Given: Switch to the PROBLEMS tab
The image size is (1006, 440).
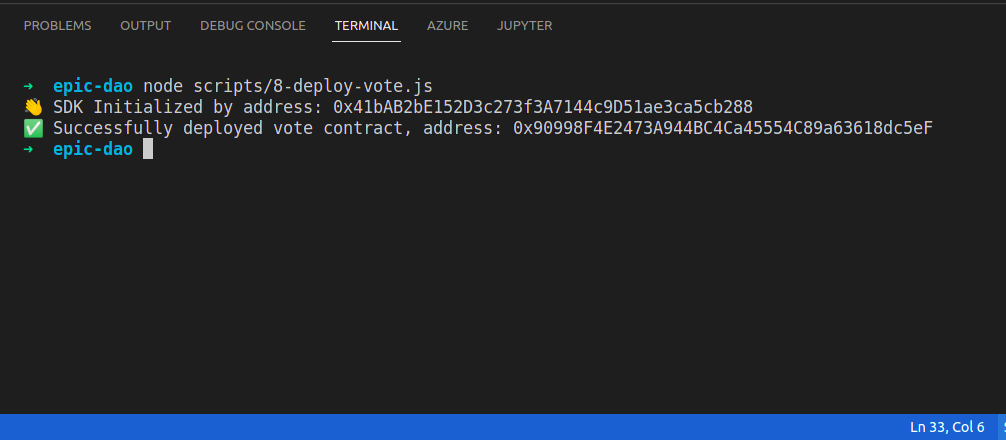Looking at the screenshot, I should click(57, 26).
